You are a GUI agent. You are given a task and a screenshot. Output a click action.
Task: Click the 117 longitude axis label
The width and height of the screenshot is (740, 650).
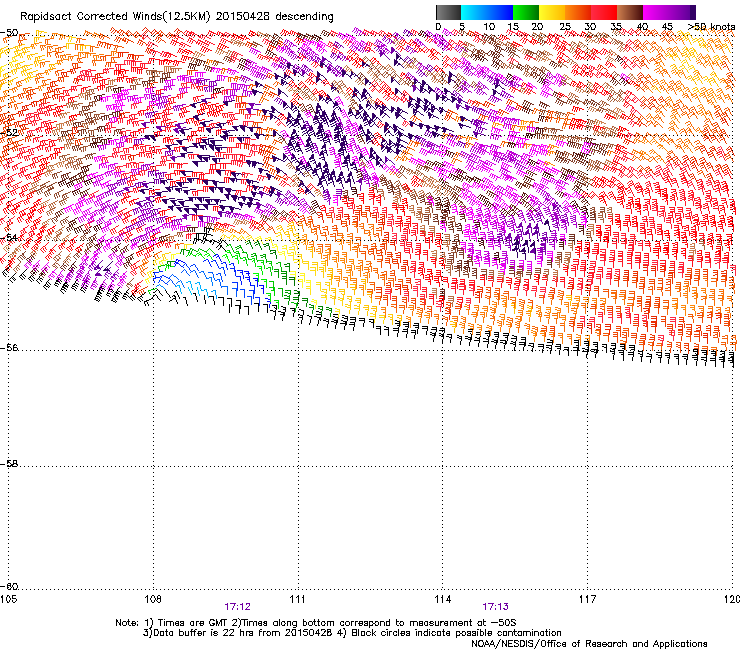pyautogui.click(x=587, y=599)
